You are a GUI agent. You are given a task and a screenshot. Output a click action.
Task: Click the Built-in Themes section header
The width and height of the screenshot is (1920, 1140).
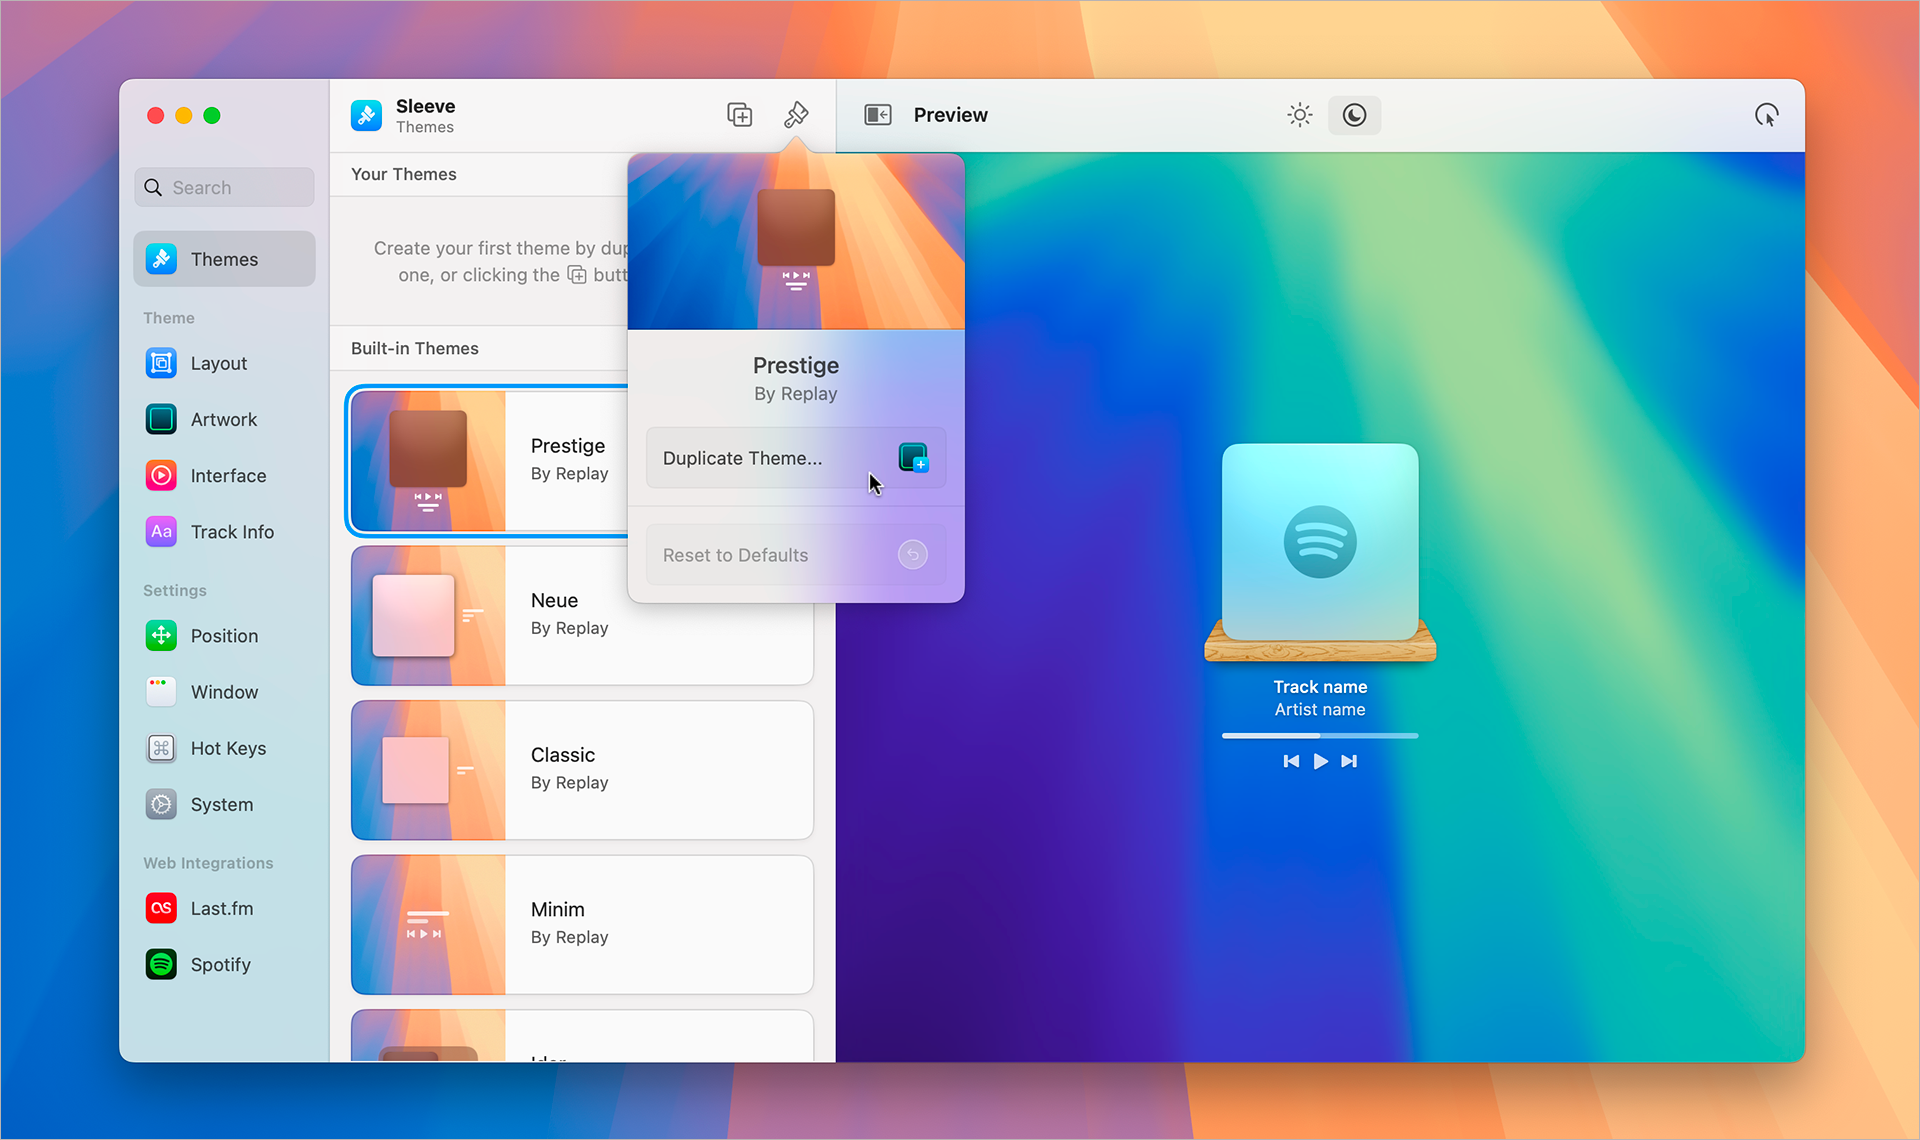[415, 348]
